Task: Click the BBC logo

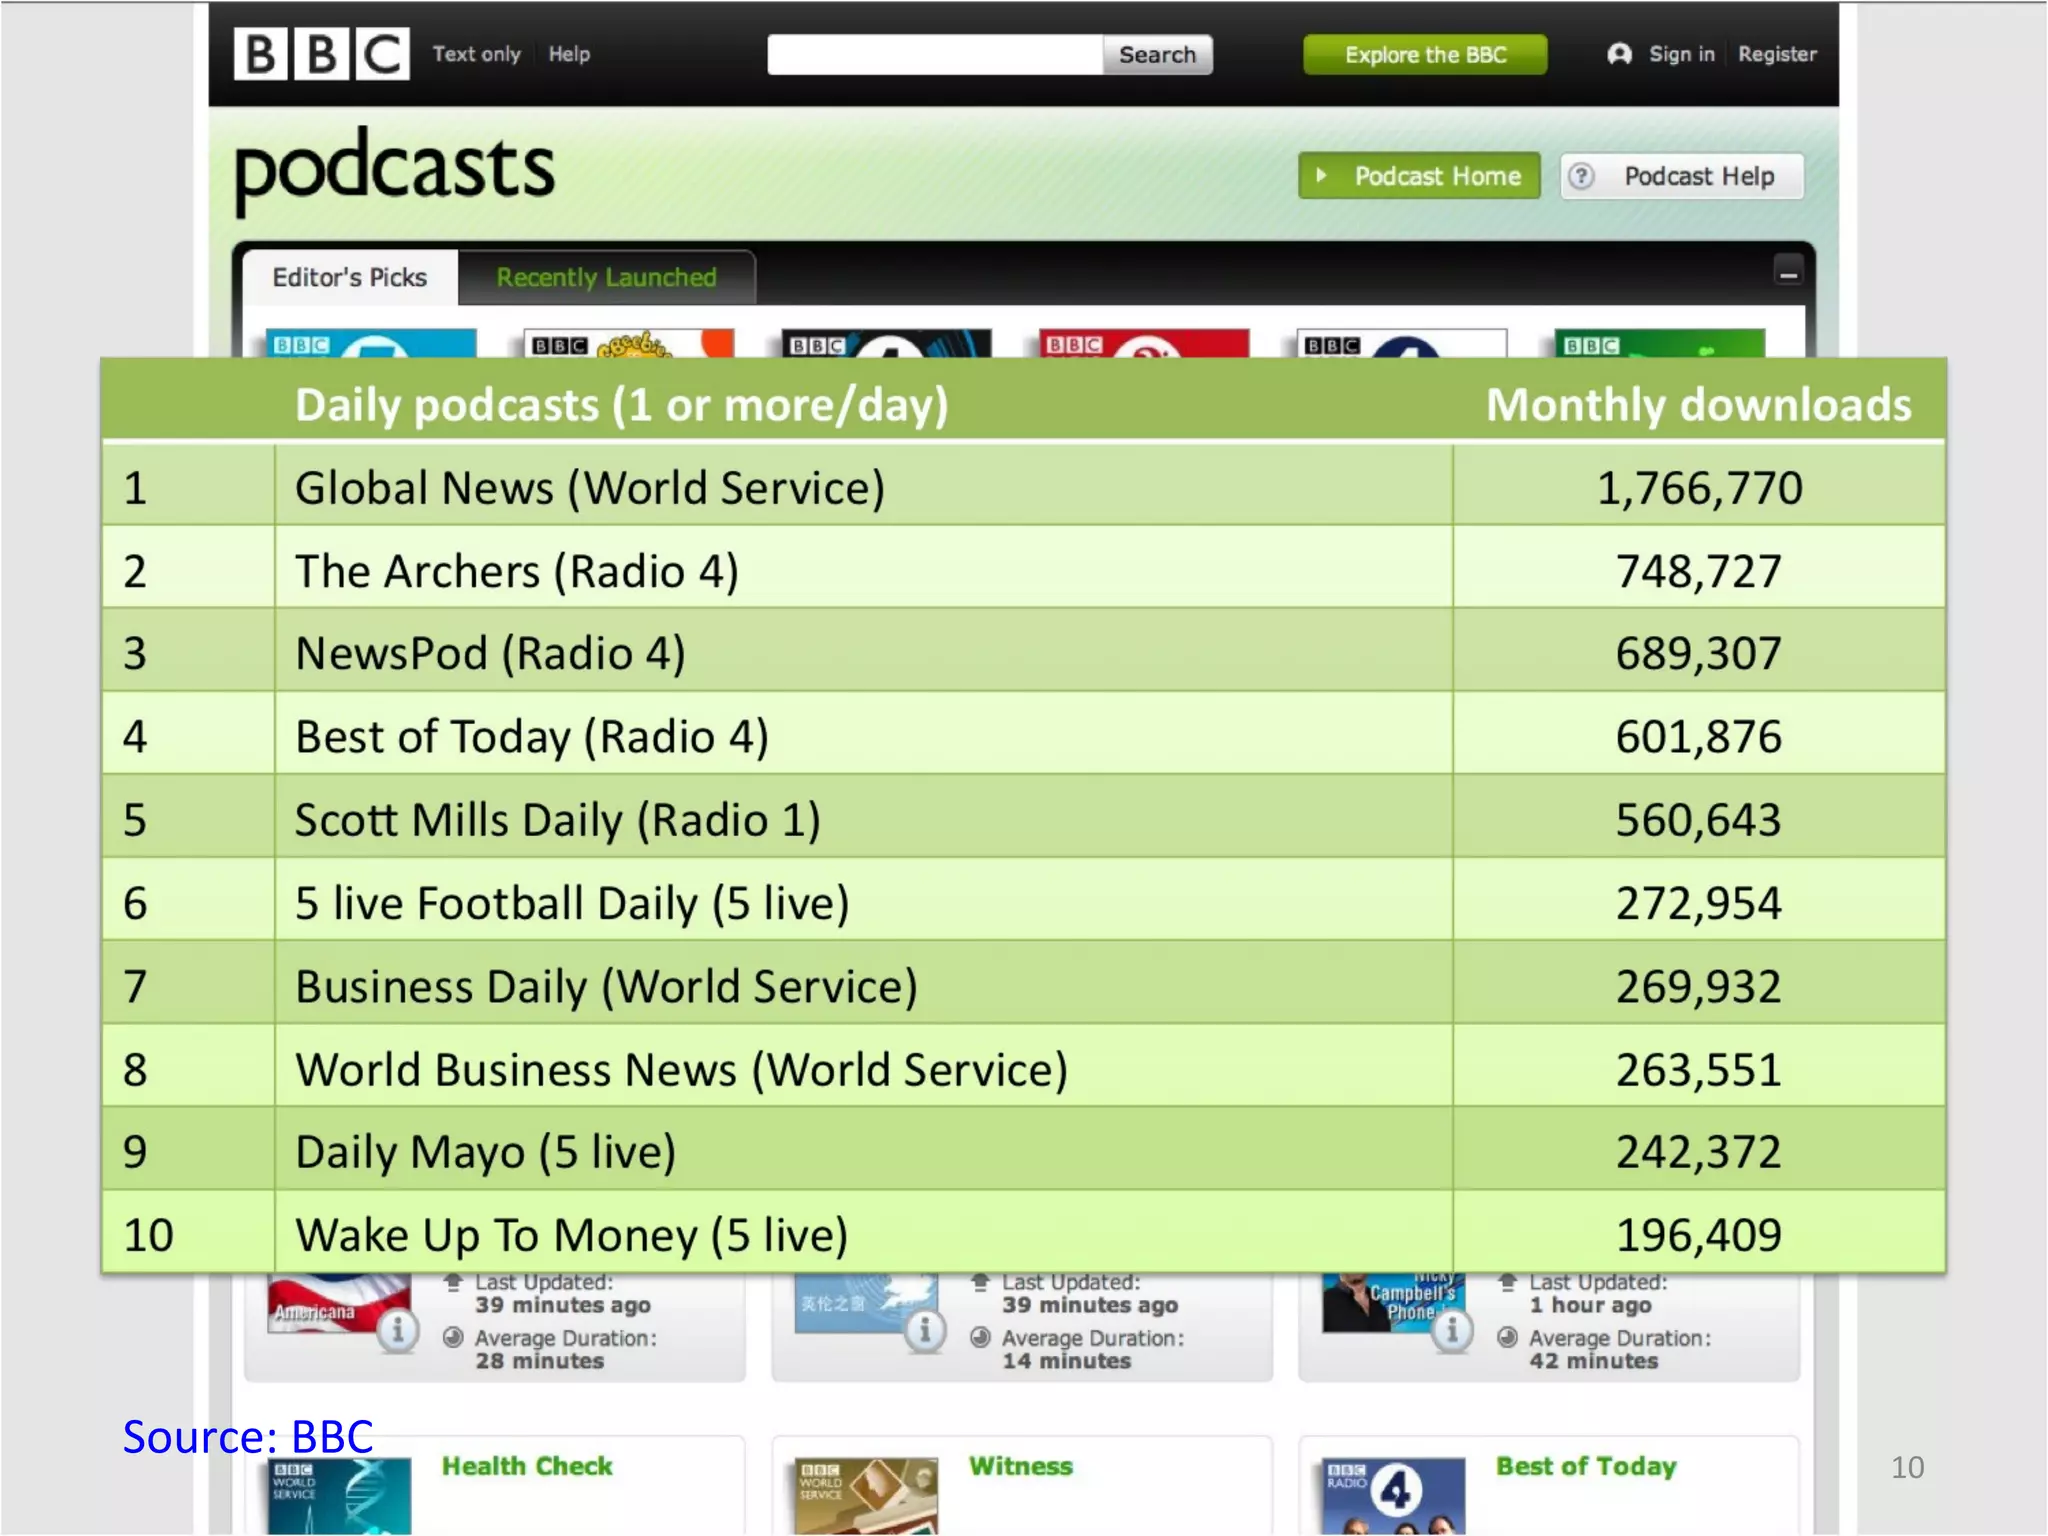Action: (321, 54)
